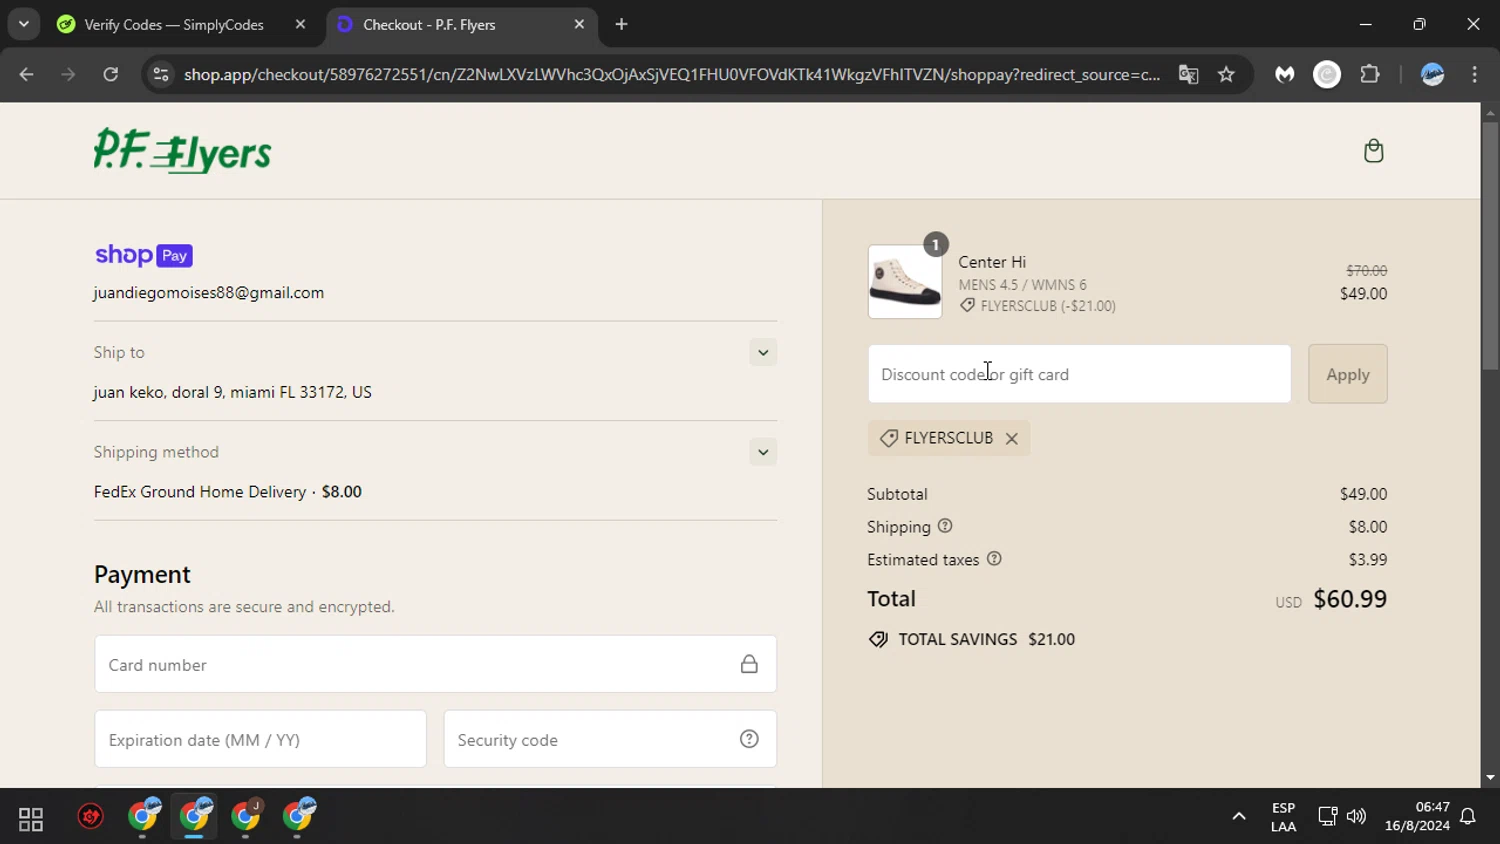Open the clock showing 06:47

[1417, 816]
